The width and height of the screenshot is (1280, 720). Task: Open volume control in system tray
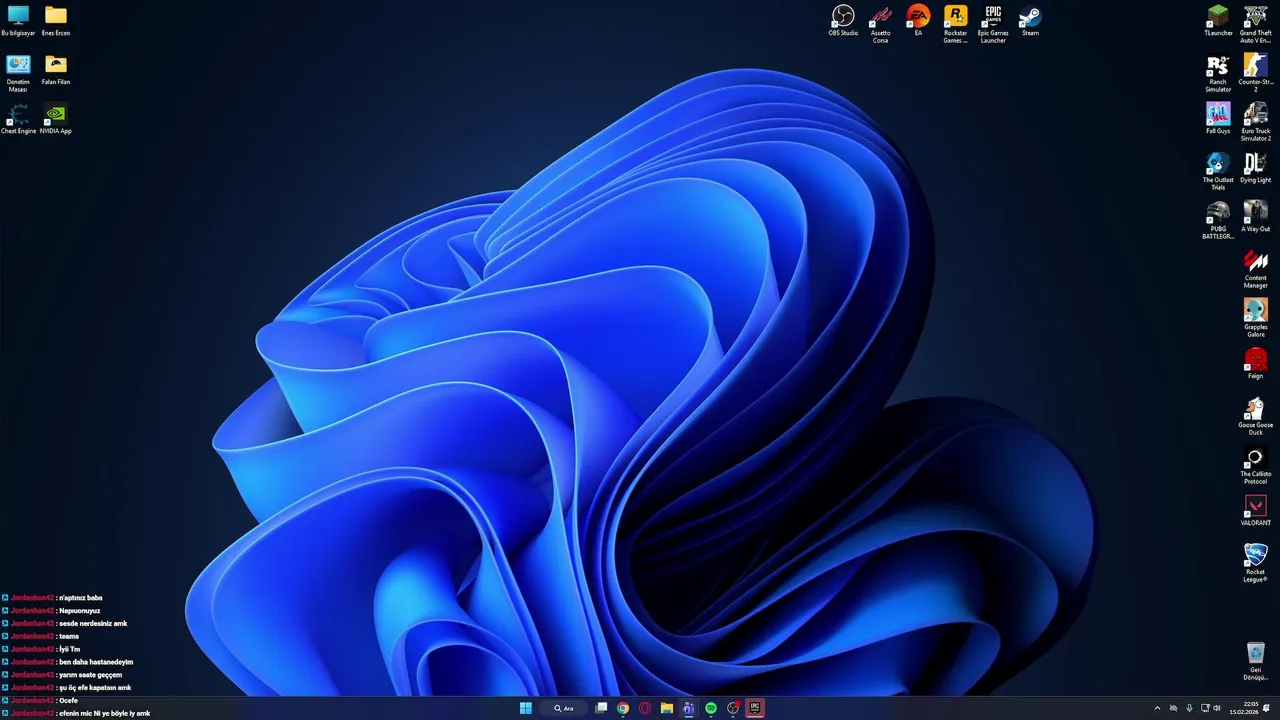coord(1217,708)
